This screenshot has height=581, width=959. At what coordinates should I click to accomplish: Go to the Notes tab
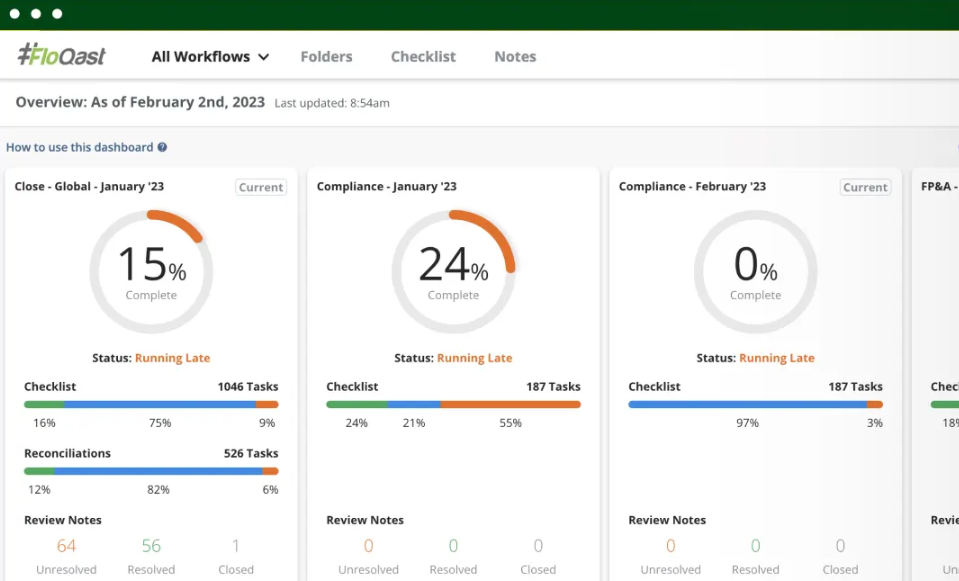point(515,56)
